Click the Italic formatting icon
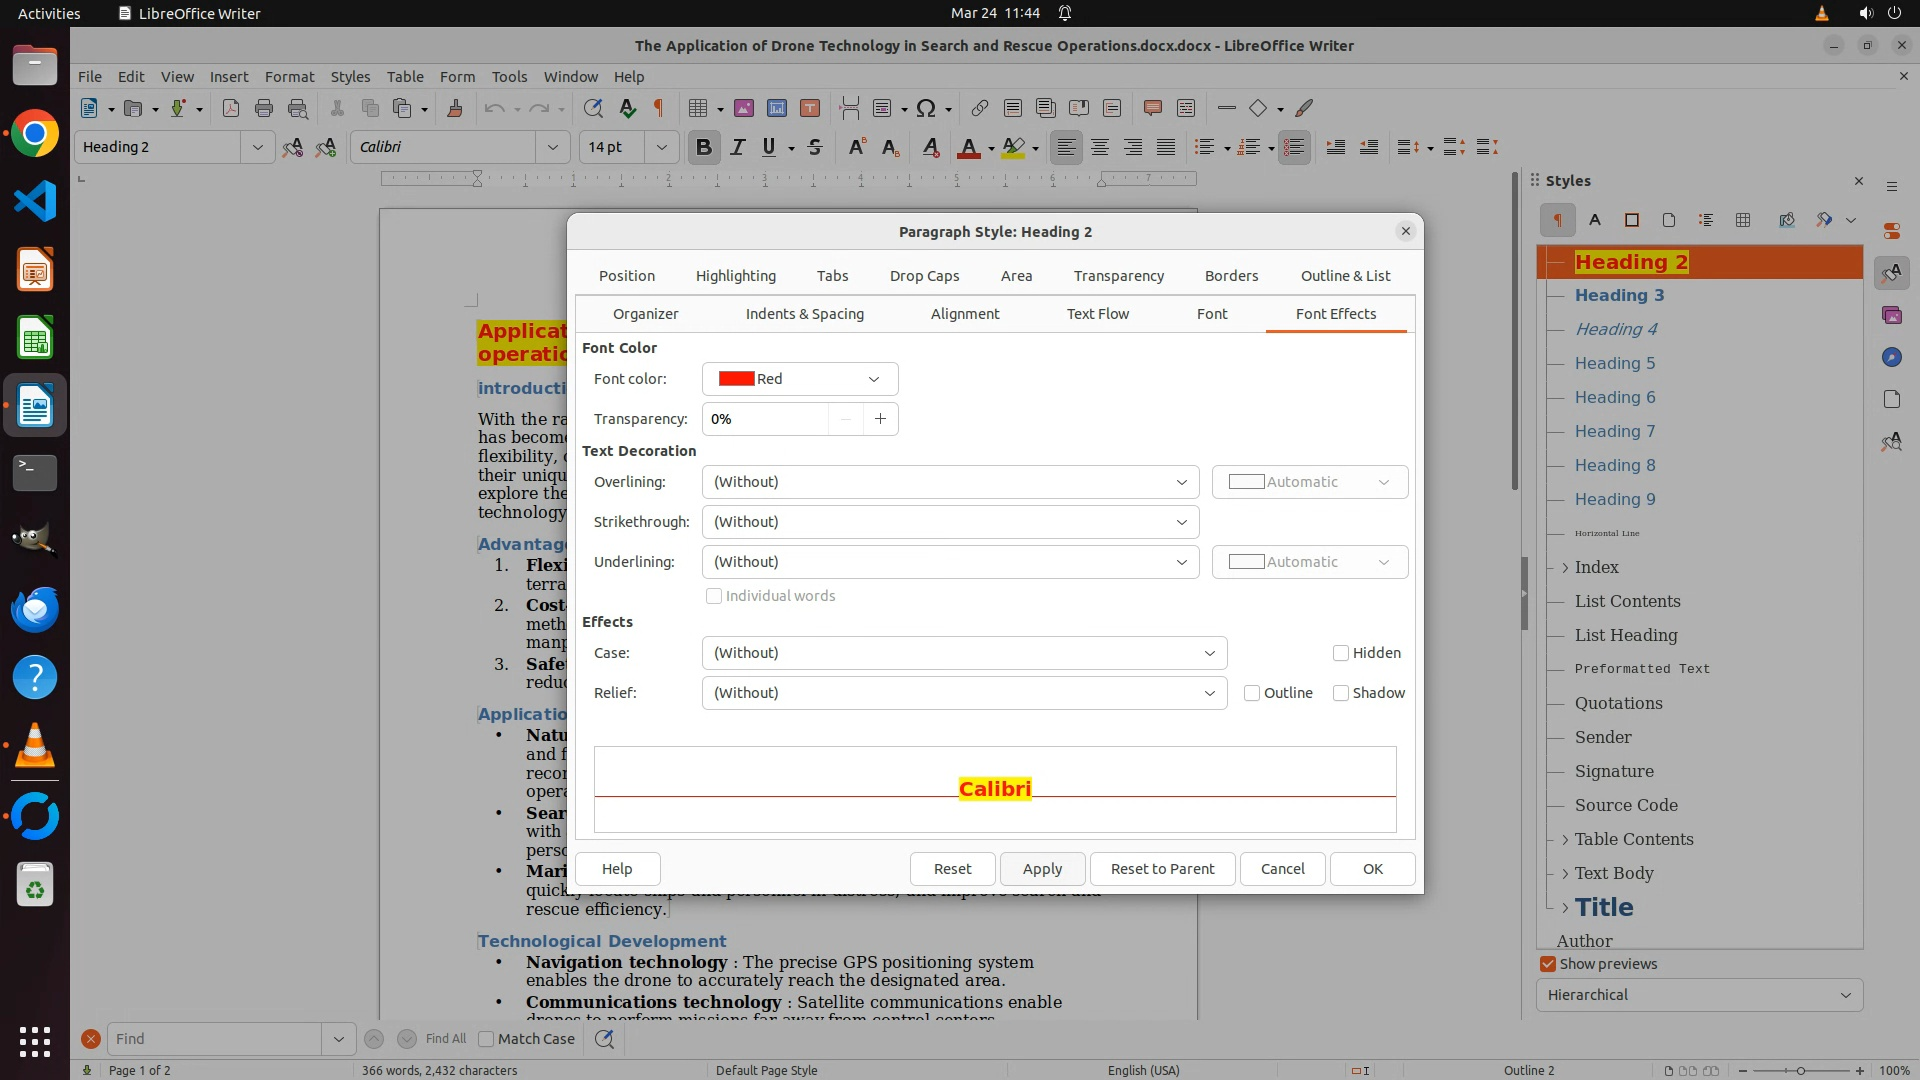Screen dimensions: 1920x1080 [x=738, y=148]
